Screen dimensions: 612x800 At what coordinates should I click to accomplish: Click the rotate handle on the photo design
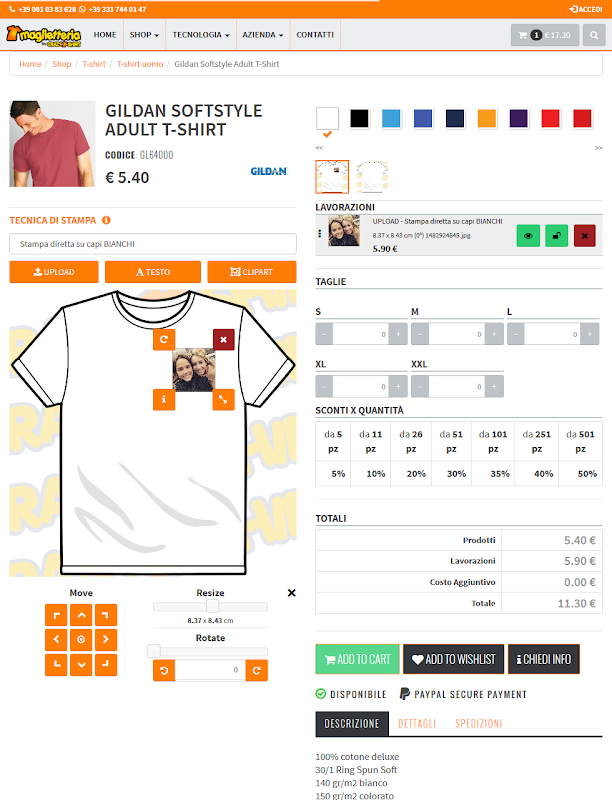coord(164,339)
